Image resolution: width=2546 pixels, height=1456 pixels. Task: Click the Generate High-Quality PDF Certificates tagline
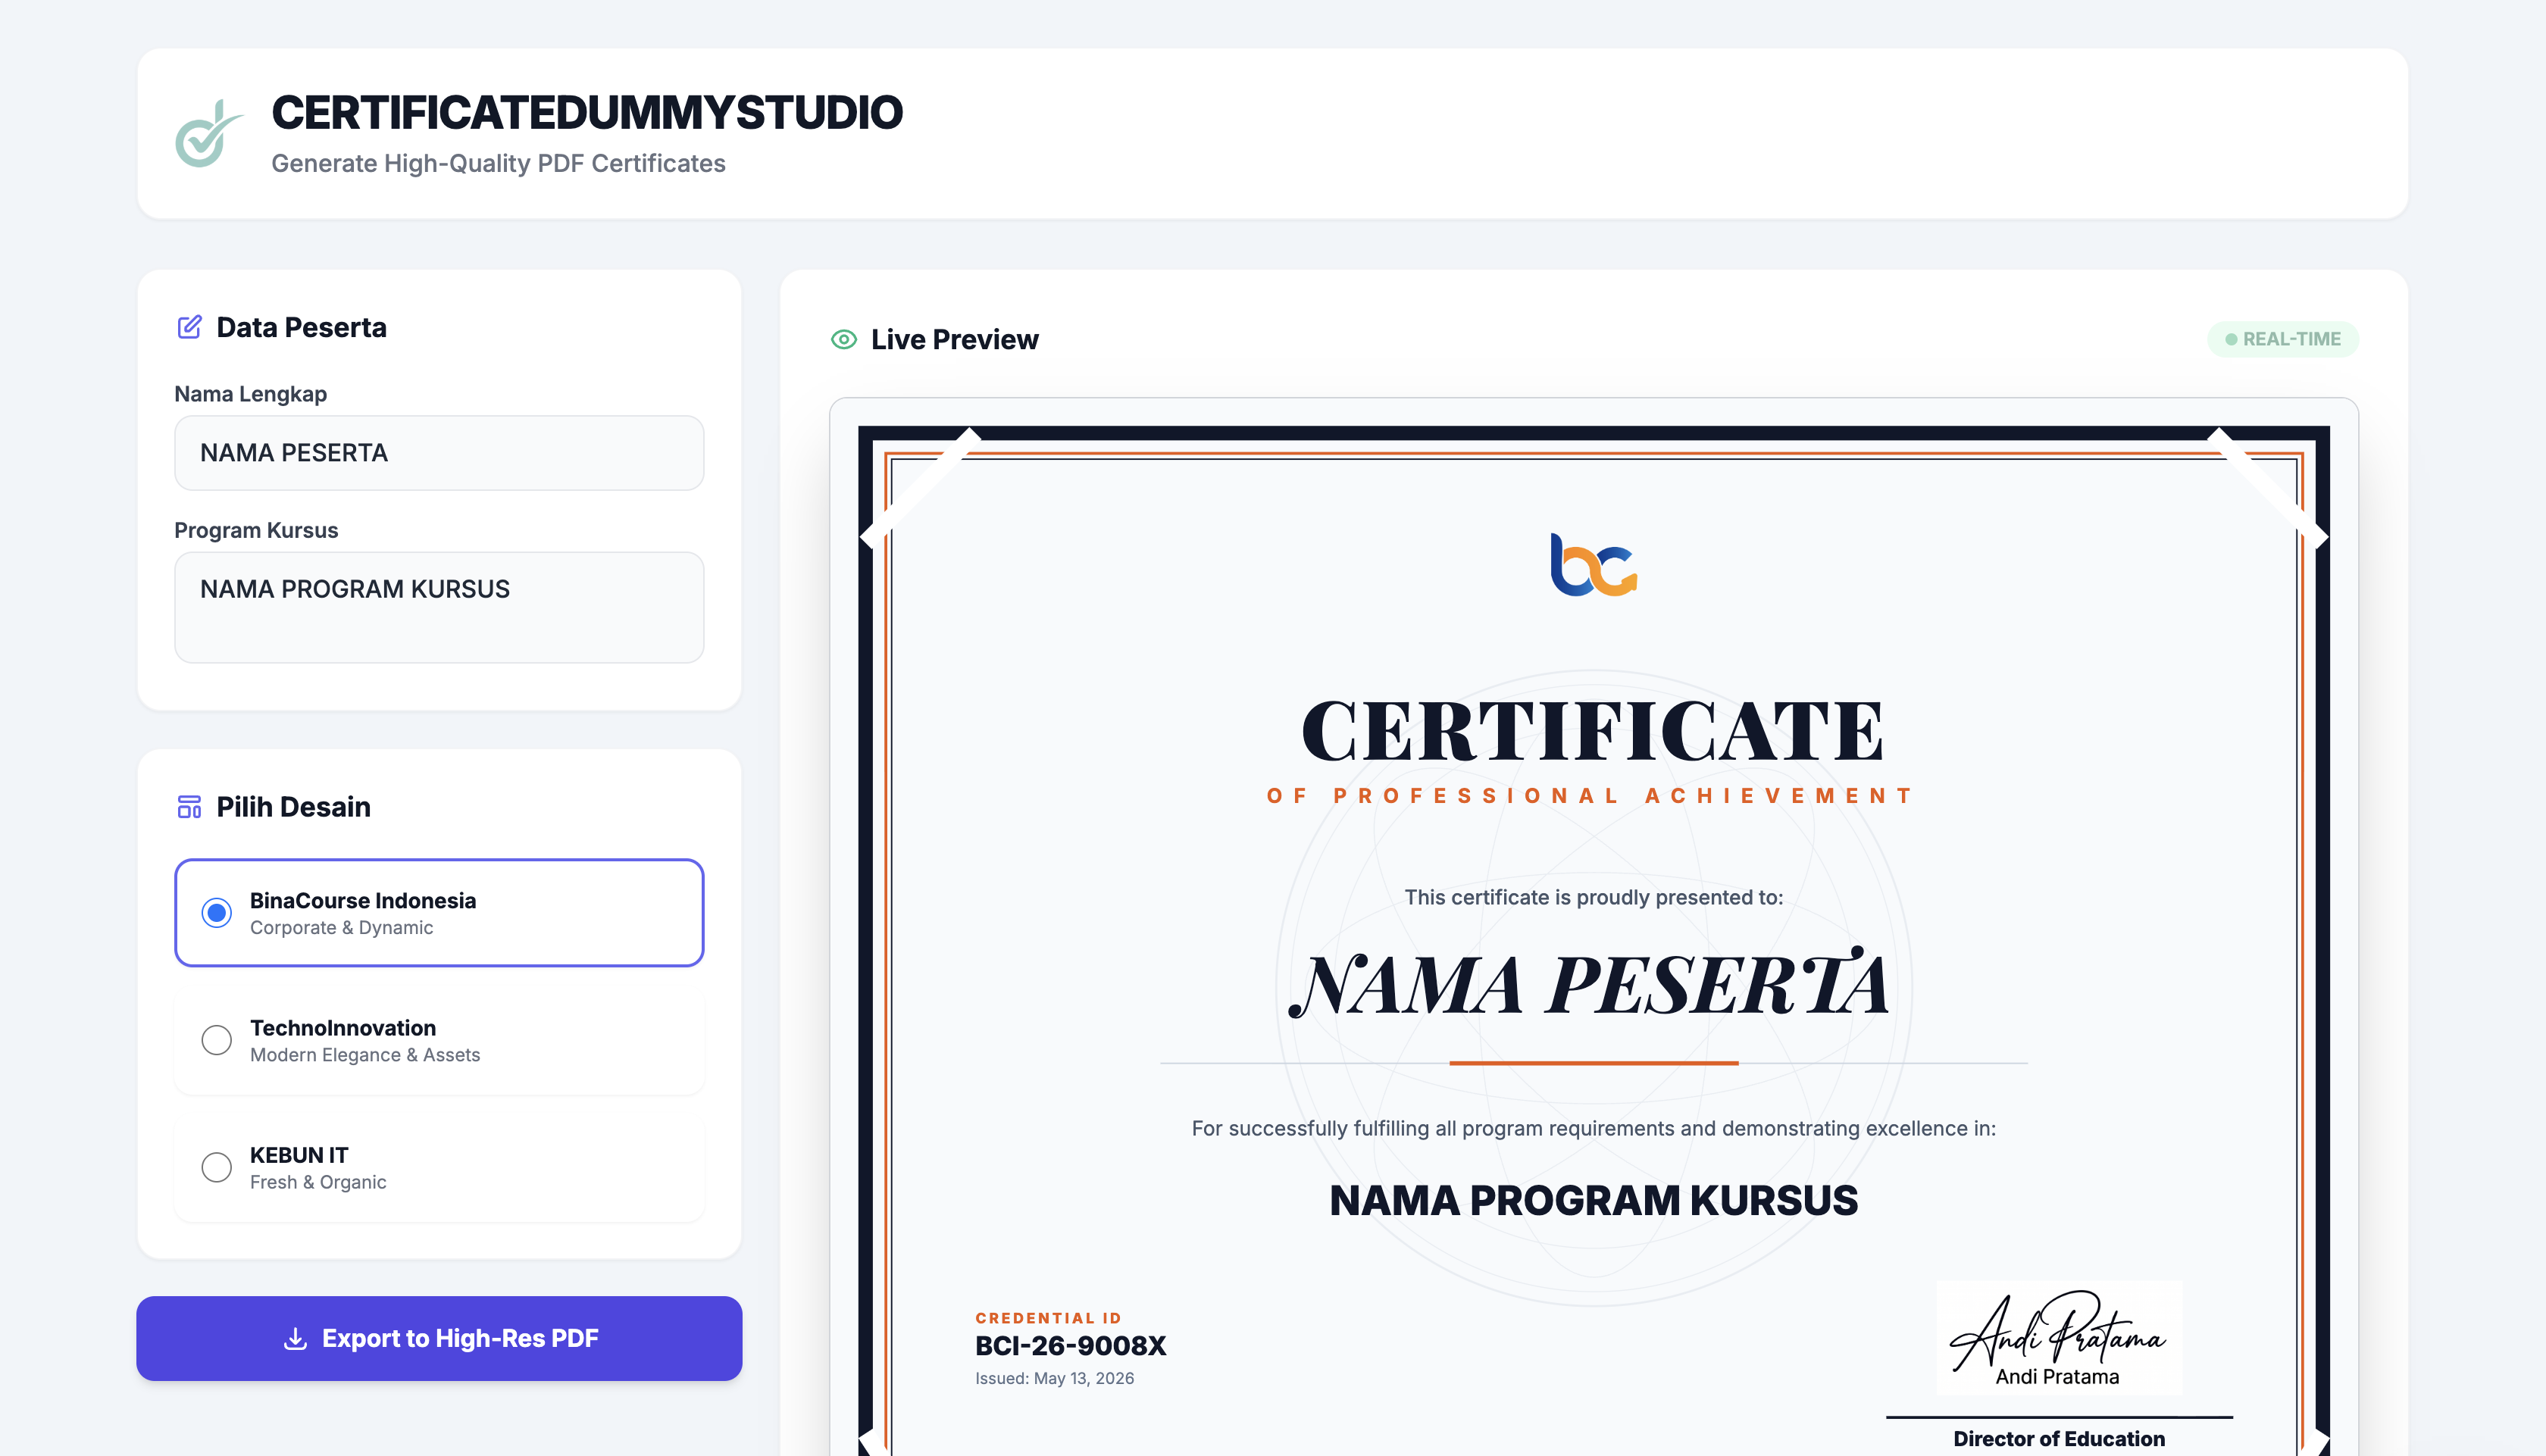click(x=498, y=163)
